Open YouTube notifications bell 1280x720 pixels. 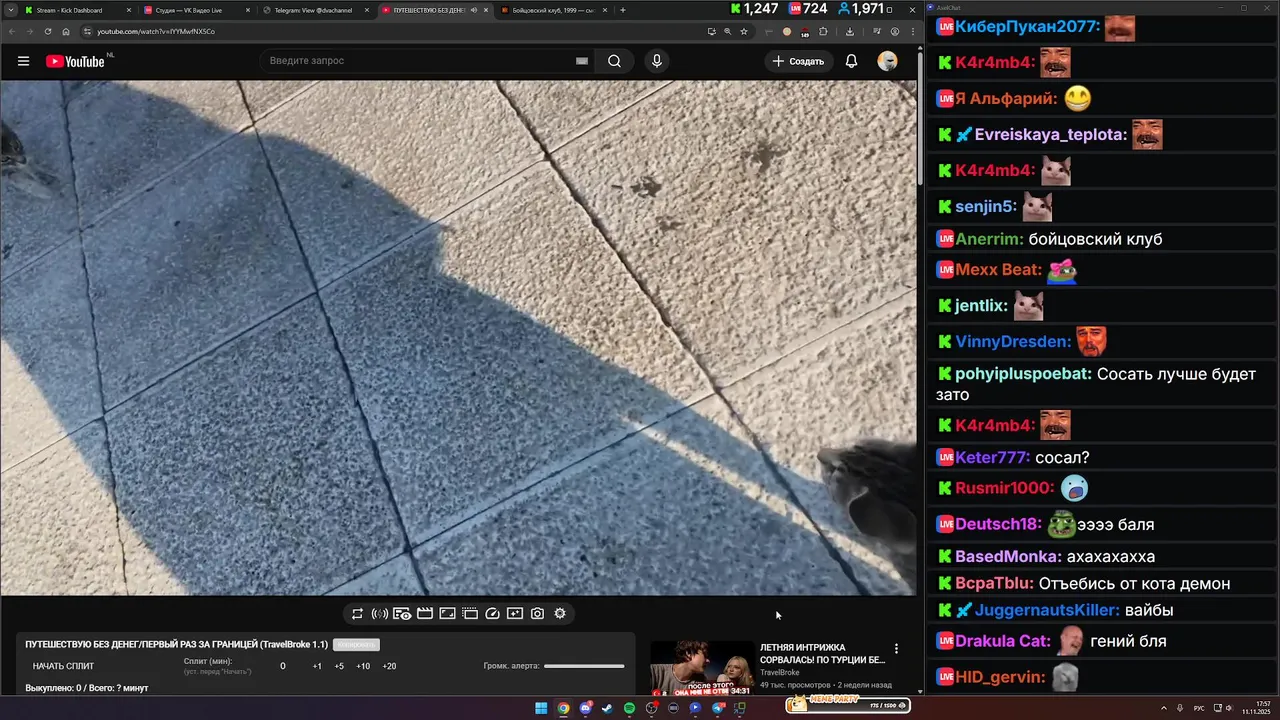click(x=851, y=61)
